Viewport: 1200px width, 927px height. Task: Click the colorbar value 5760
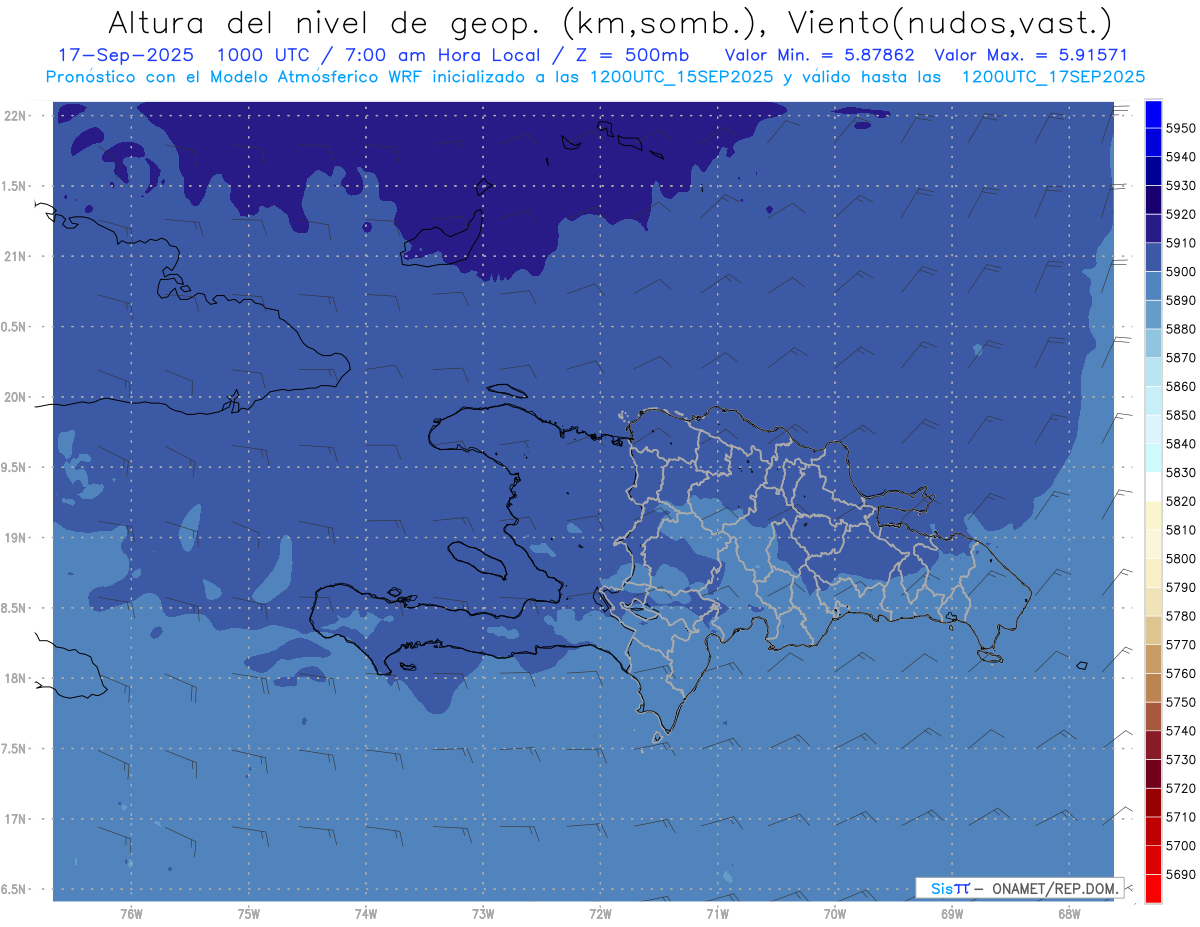[1180, 673]
